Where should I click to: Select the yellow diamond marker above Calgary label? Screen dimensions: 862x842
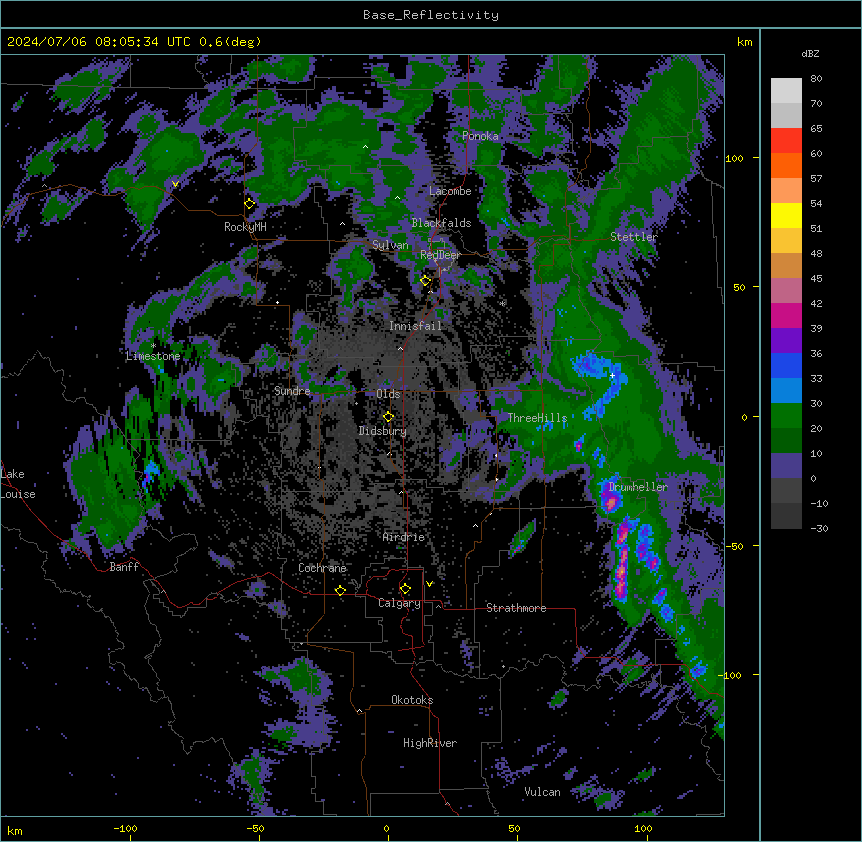405,589
